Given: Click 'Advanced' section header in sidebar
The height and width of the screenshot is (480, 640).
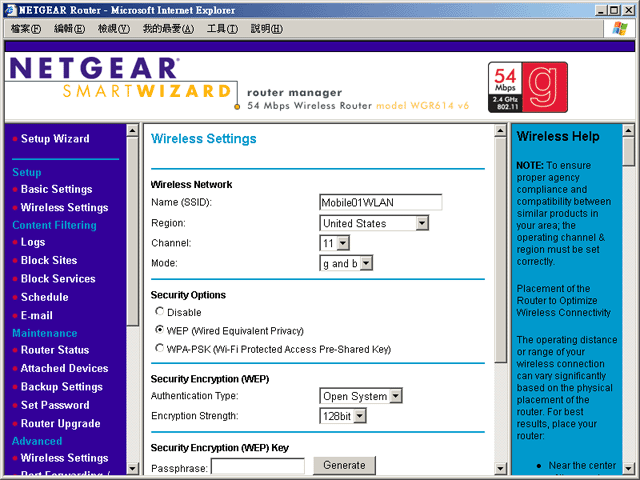Looking at the screenshot, I should pyautogui.click(x=37, y=441).
